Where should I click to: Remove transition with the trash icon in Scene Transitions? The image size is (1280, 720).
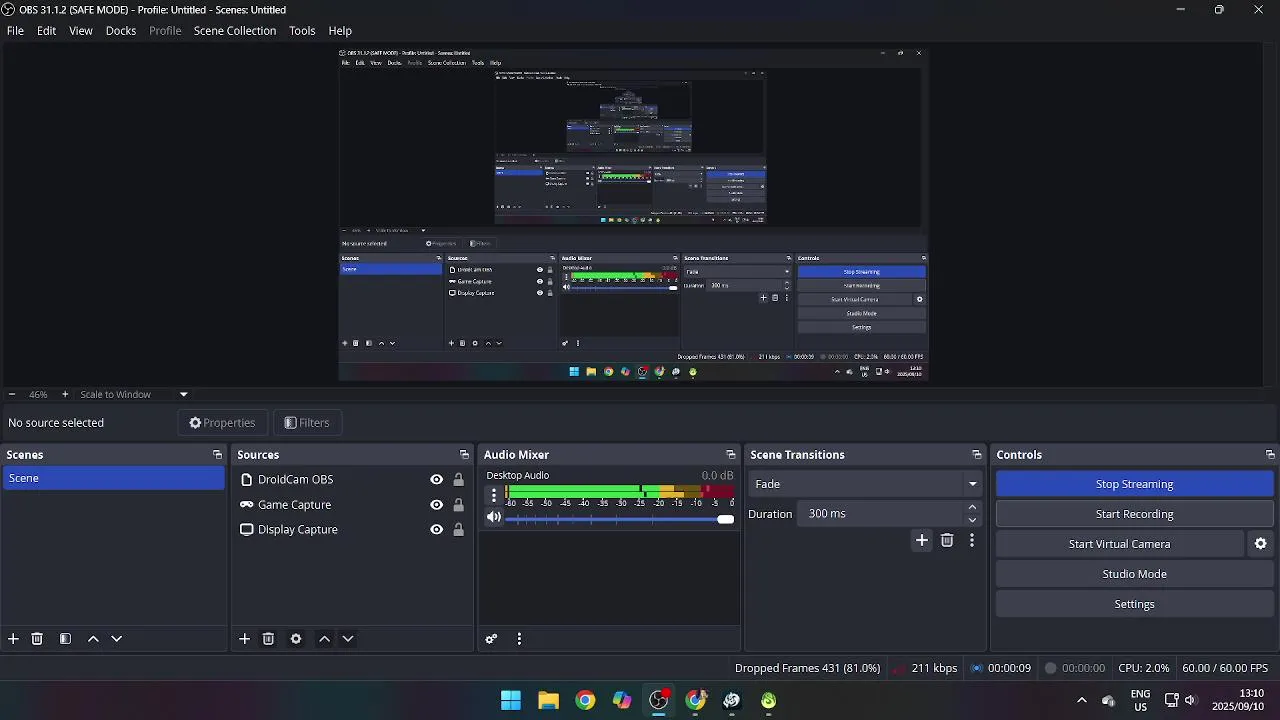[947, 540]
